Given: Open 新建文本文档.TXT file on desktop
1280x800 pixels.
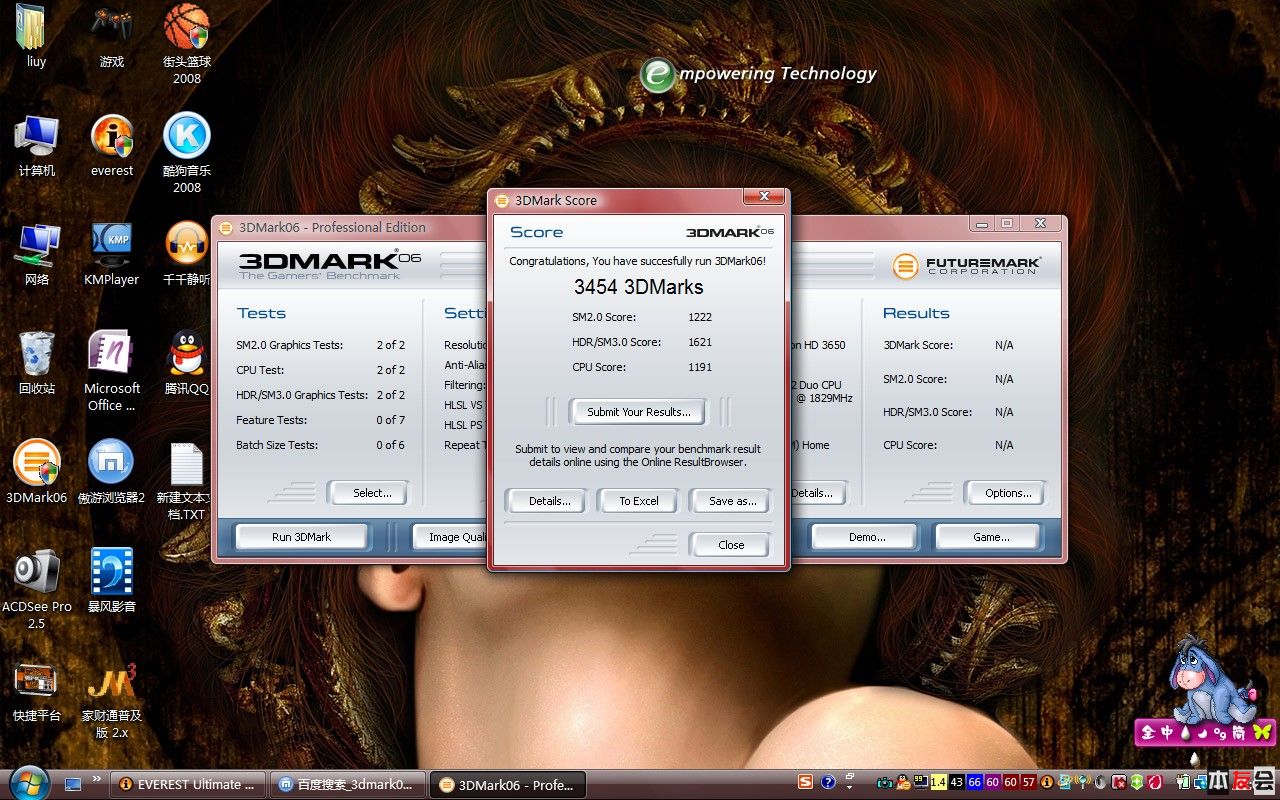Looking at the screenshot, I should pyautogui.click(x=187, y=481).
